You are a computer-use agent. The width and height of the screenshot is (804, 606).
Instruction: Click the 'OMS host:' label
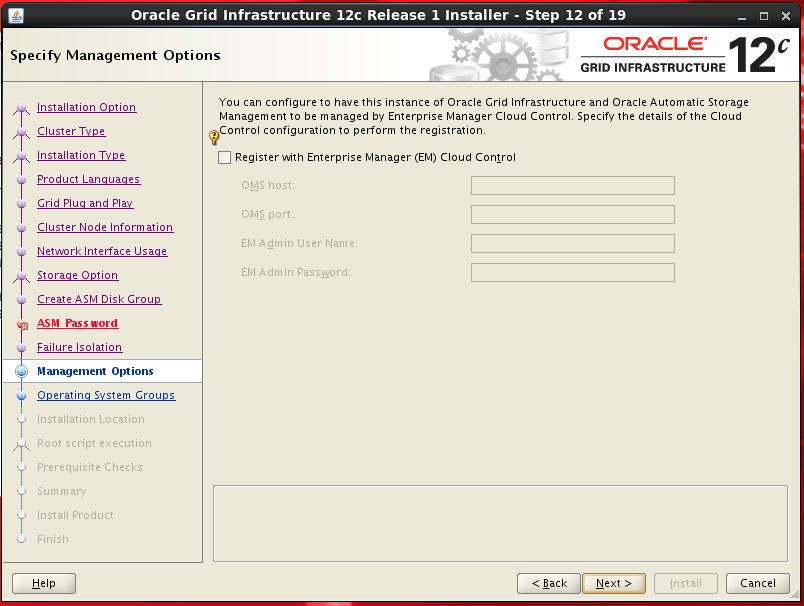pos(268,186)
